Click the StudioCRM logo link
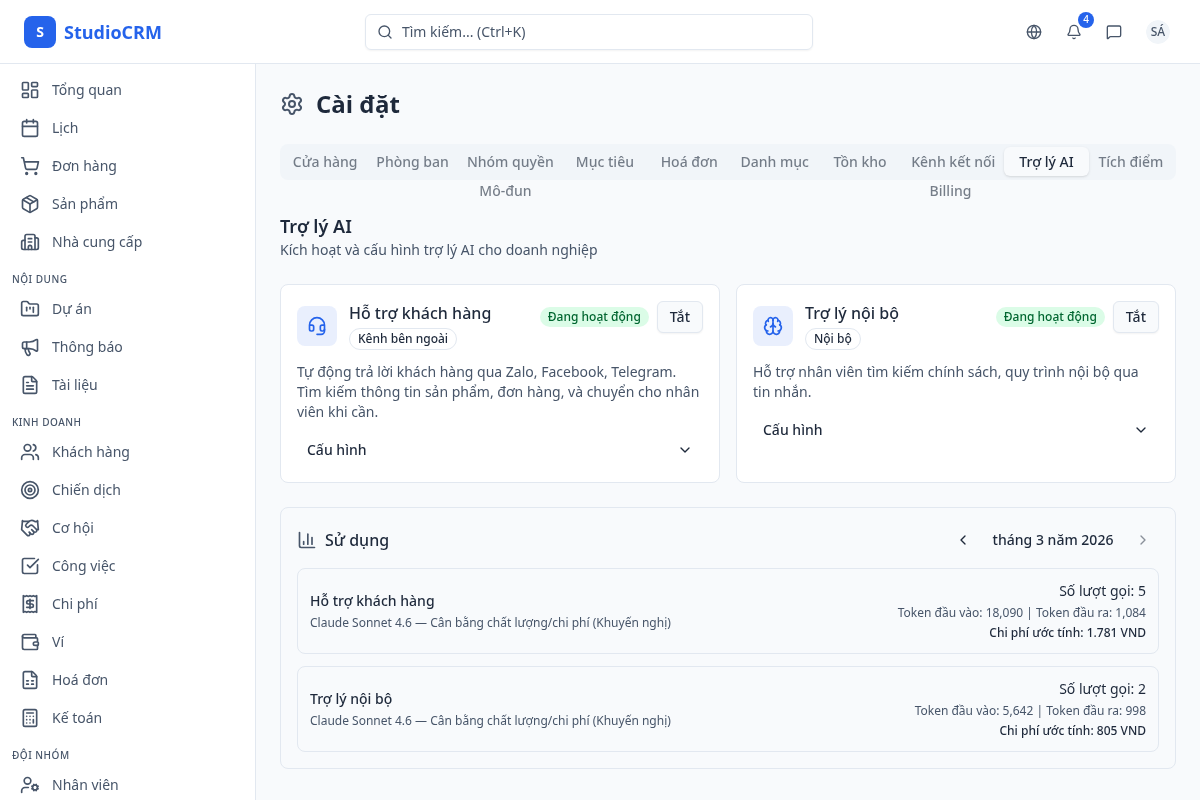1200x800 pixels. point(93,32)
